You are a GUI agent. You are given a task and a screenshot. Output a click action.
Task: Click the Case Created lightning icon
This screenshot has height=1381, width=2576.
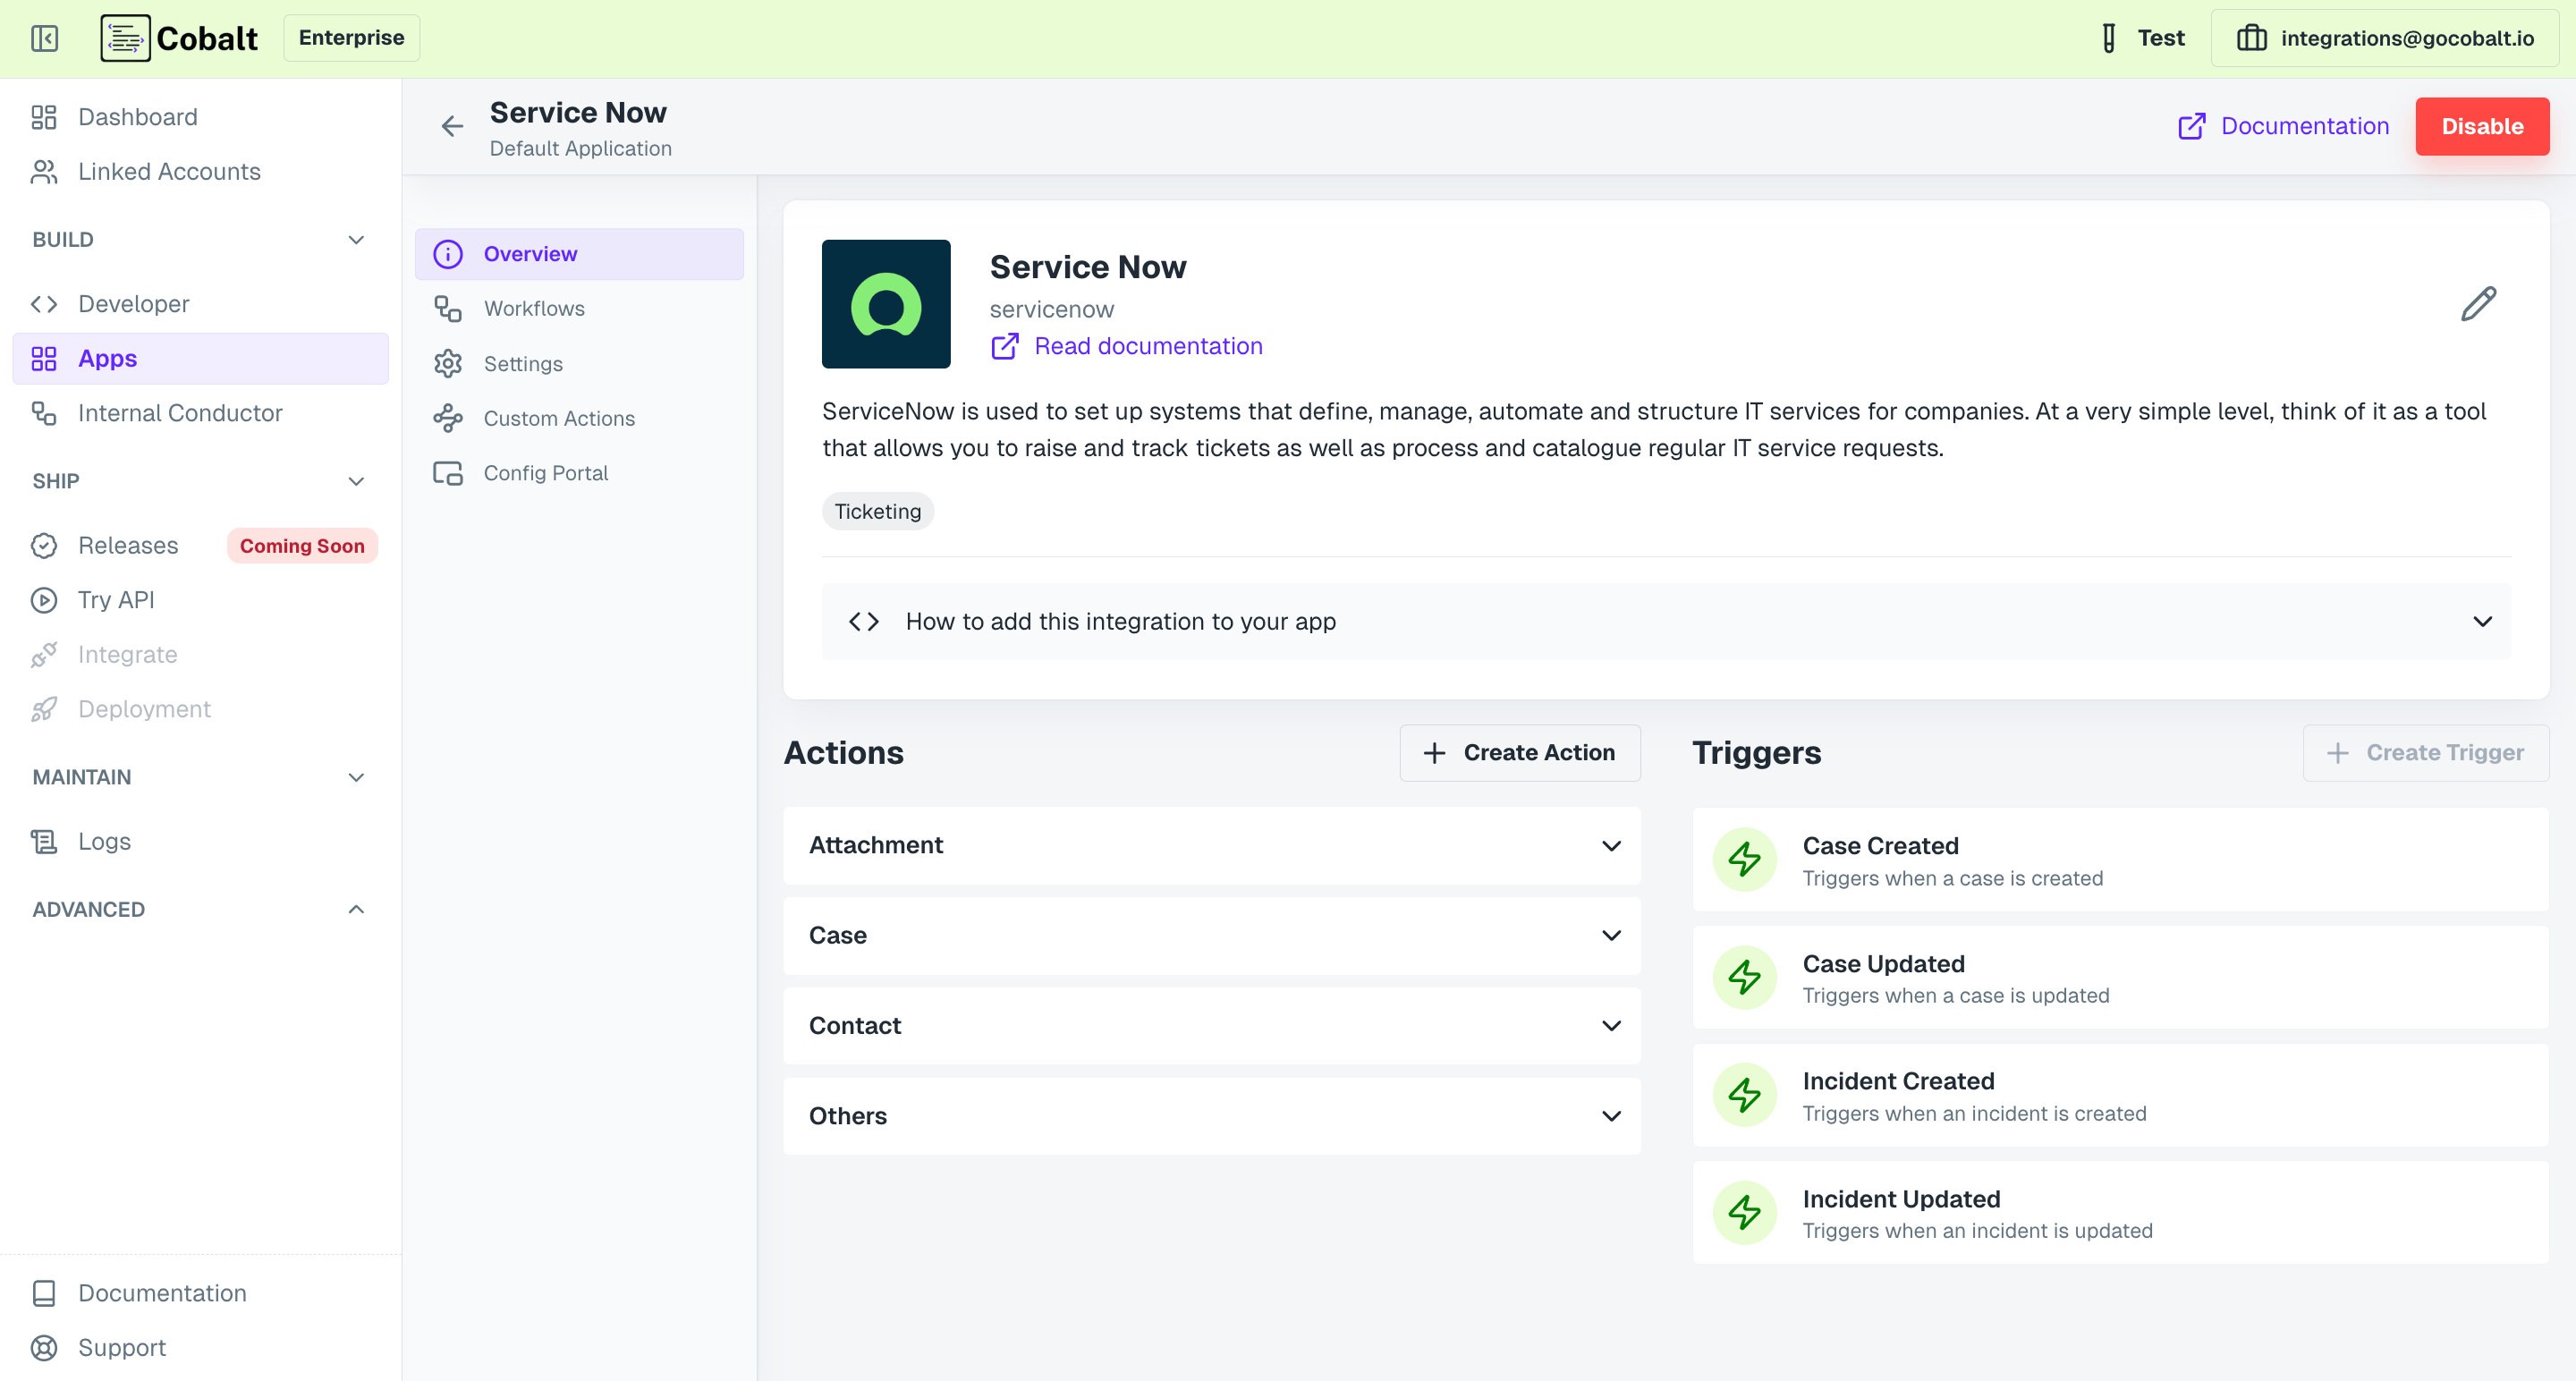pyautogui.click(x=1745, y=860)
